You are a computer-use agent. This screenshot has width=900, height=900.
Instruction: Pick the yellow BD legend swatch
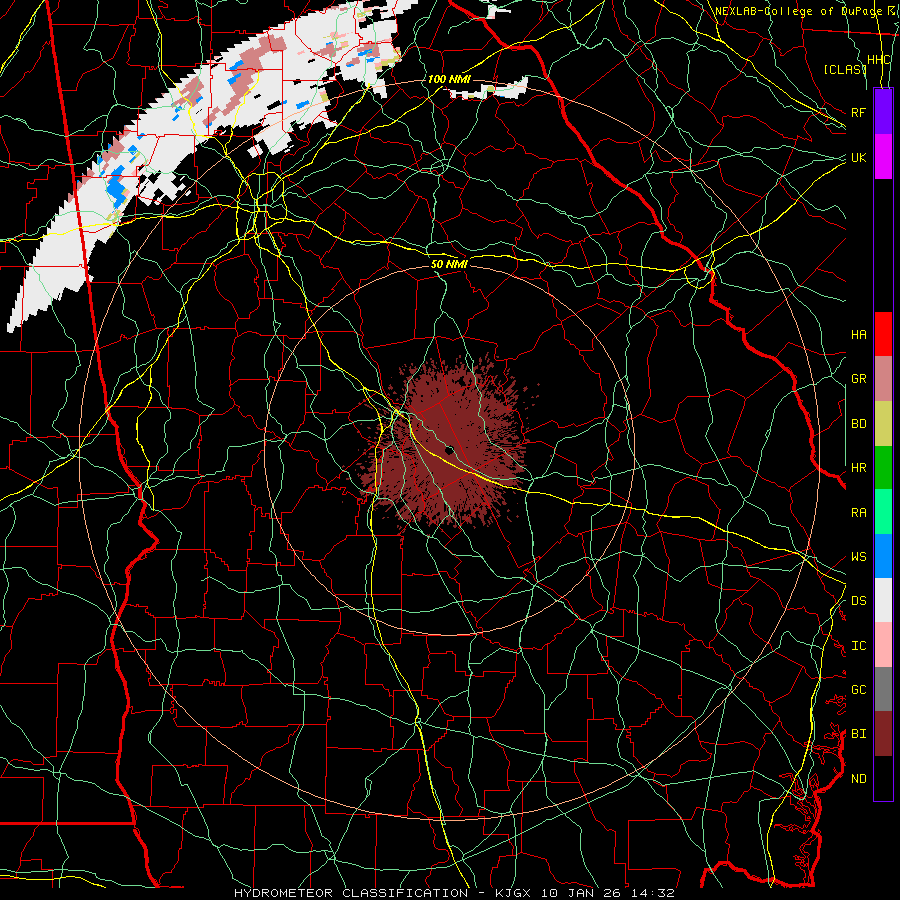tap(883, 424)
